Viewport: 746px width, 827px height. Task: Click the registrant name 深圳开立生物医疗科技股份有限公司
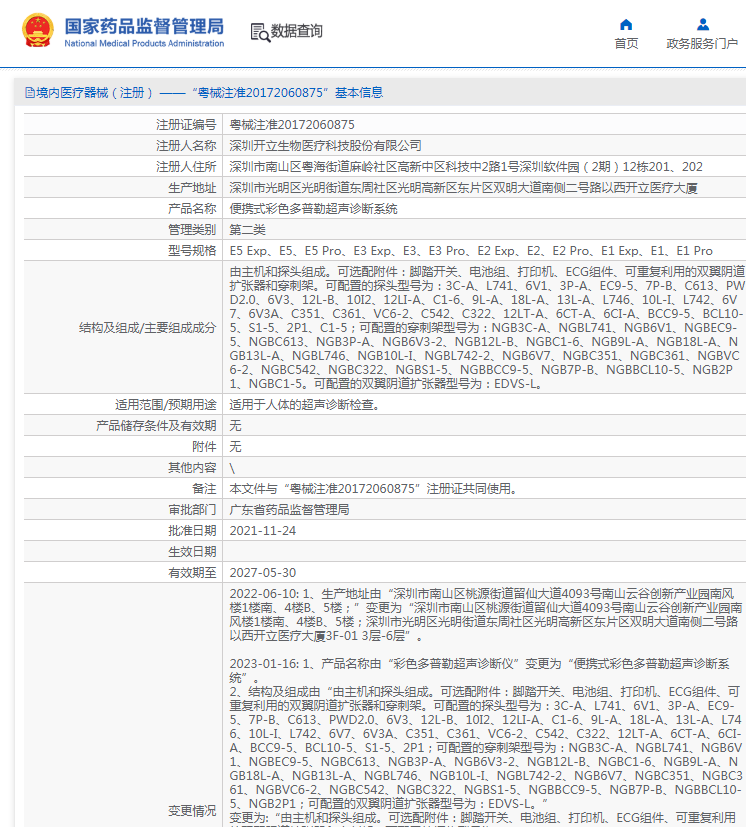tap(326, 146)
